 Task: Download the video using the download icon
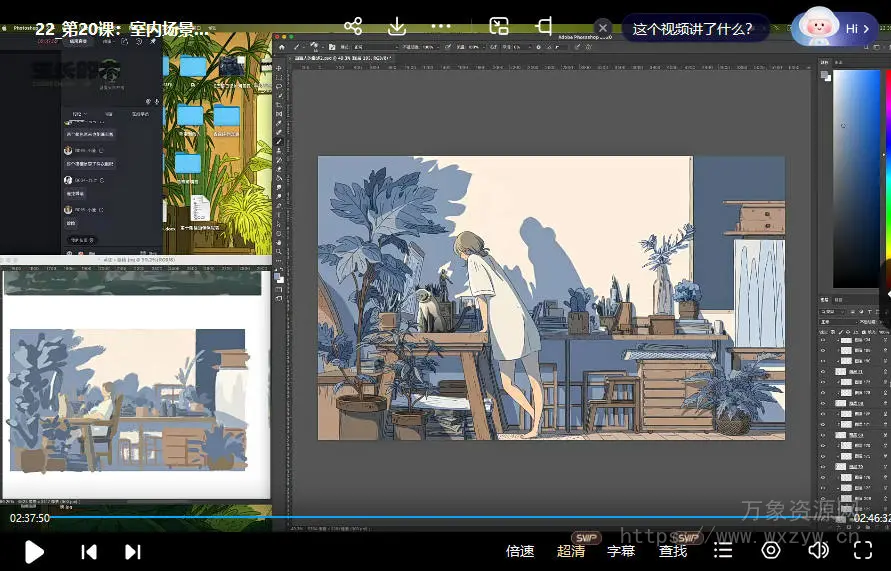tap(397, 26)
